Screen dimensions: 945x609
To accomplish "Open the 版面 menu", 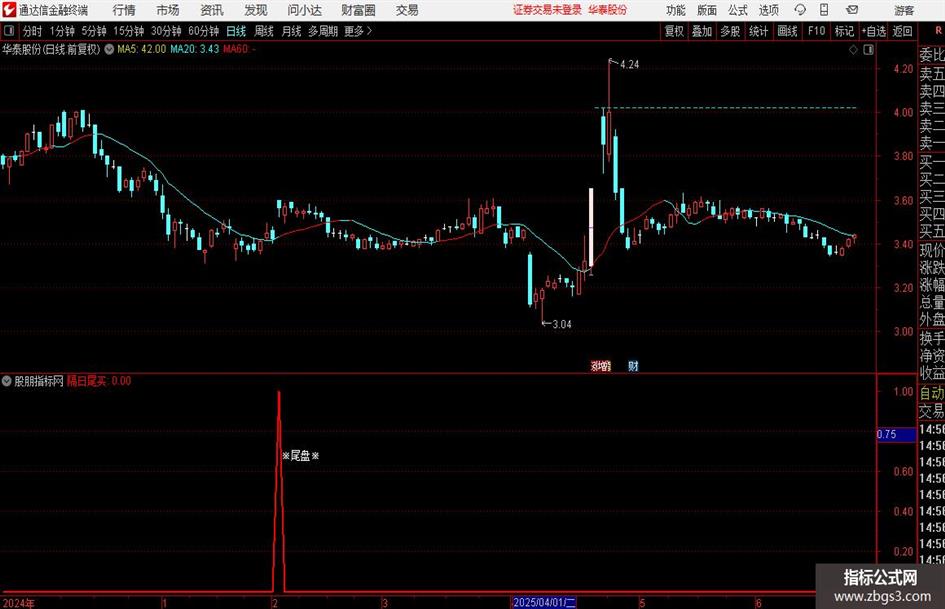I will (x=707, y=10).
